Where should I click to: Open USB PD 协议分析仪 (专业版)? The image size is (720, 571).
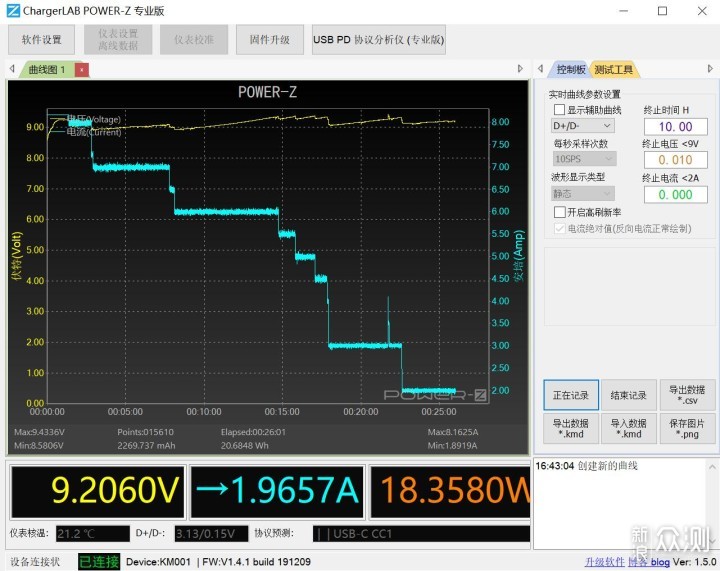point(378,39)
